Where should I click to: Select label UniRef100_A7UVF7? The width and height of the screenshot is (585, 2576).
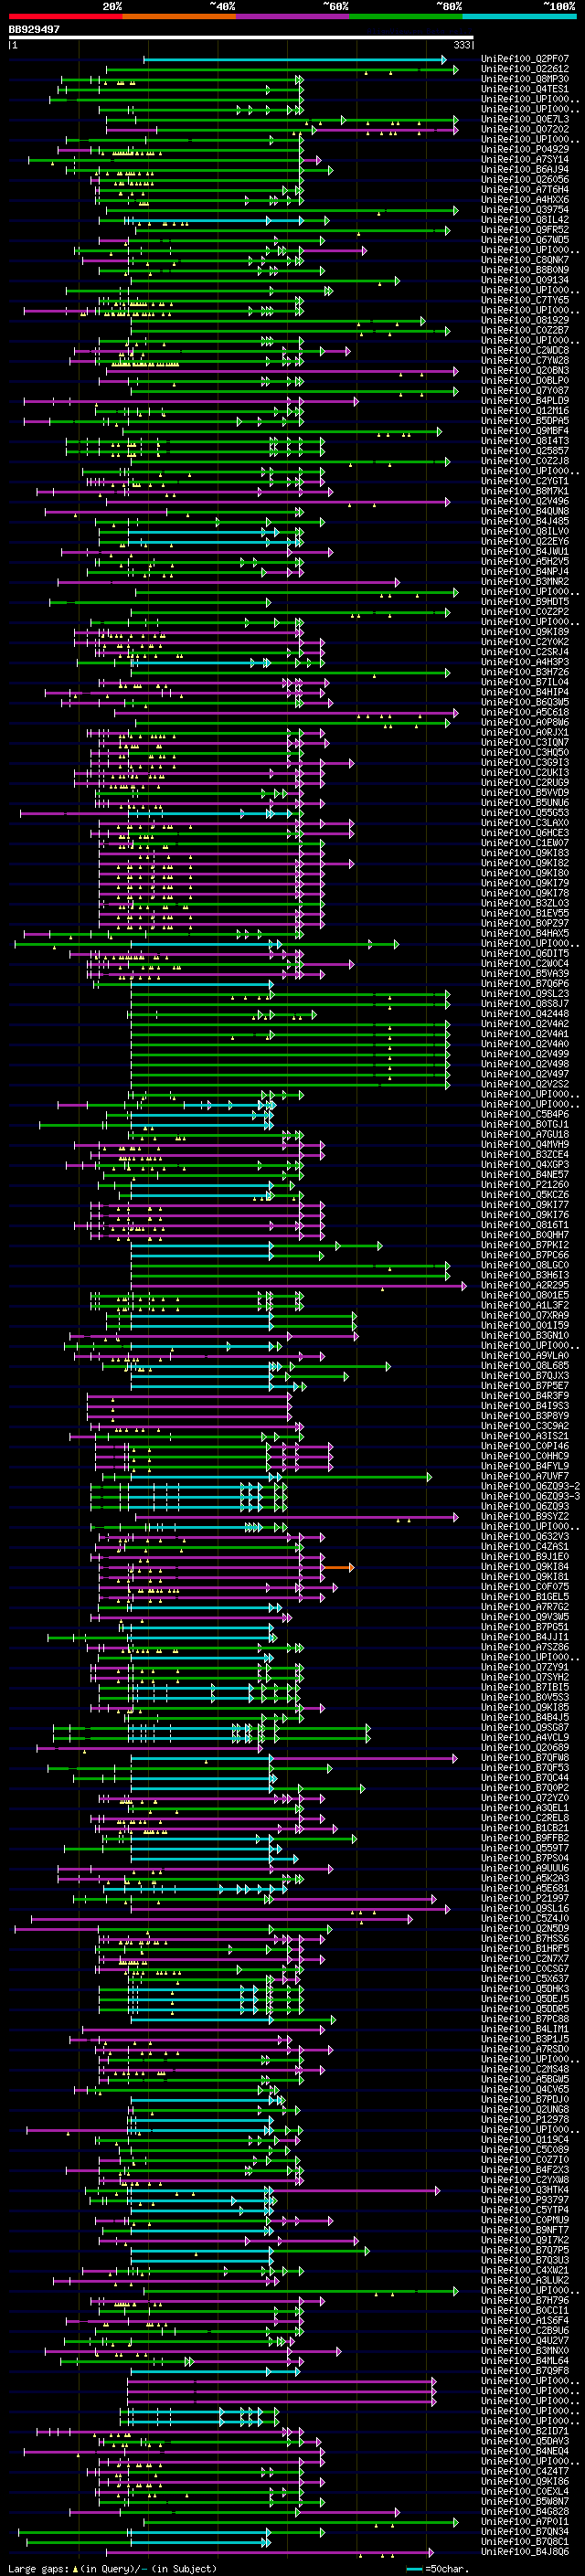click(x=524, y=1476)
